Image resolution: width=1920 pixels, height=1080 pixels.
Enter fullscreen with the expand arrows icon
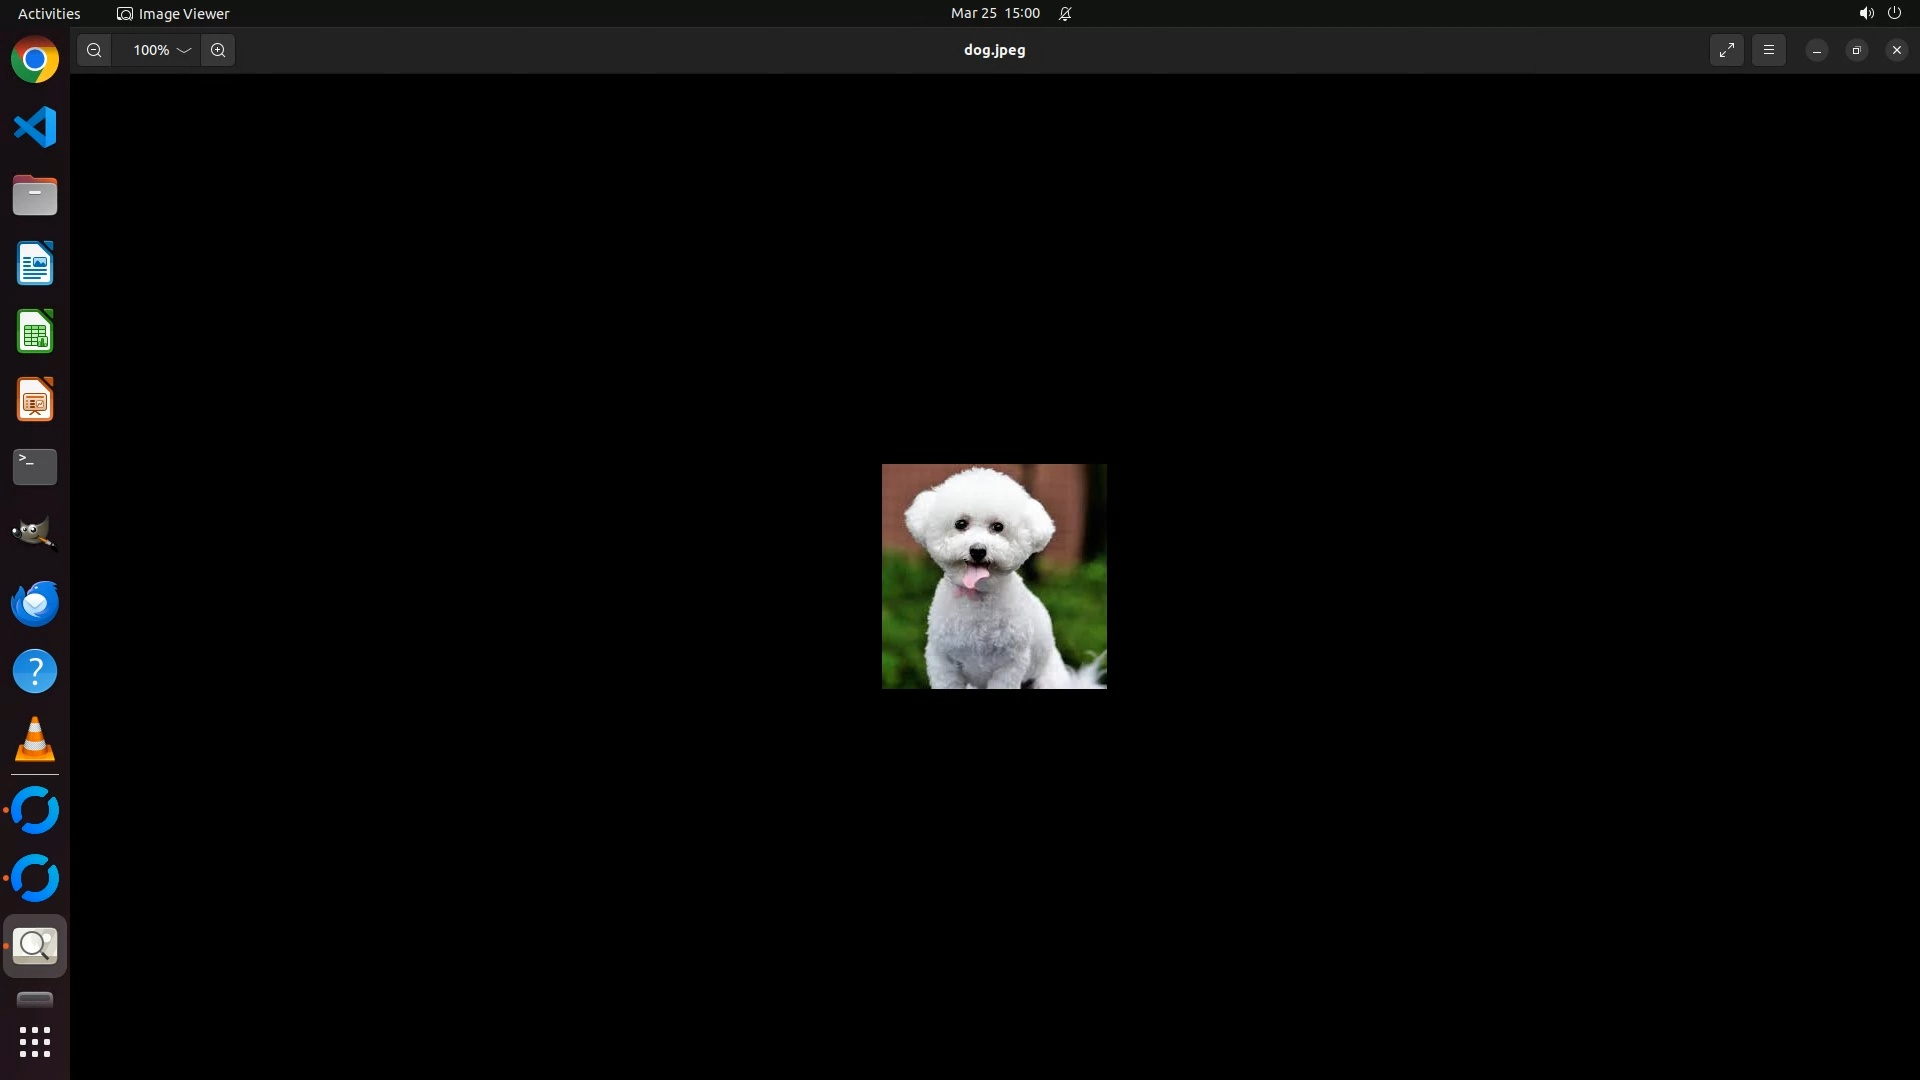click(1727, 50)
